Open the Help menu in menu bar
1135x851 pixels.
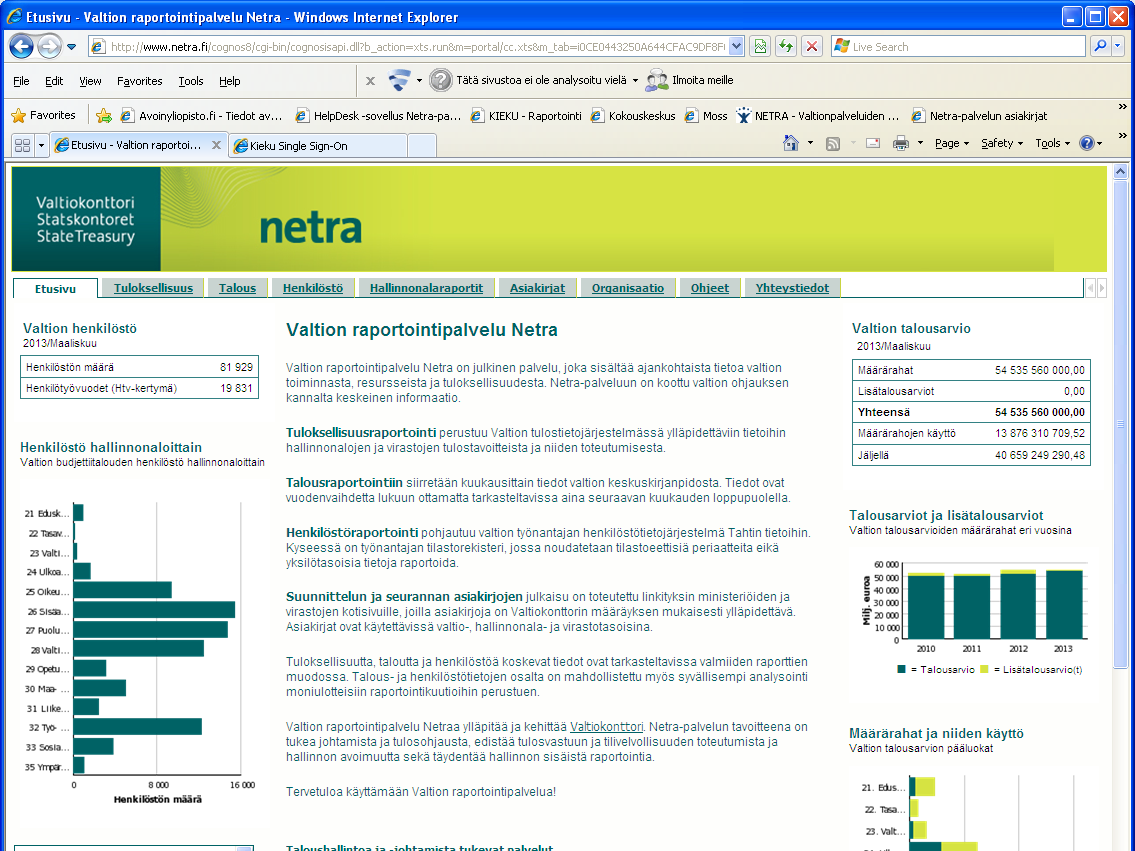click(229, 81)
